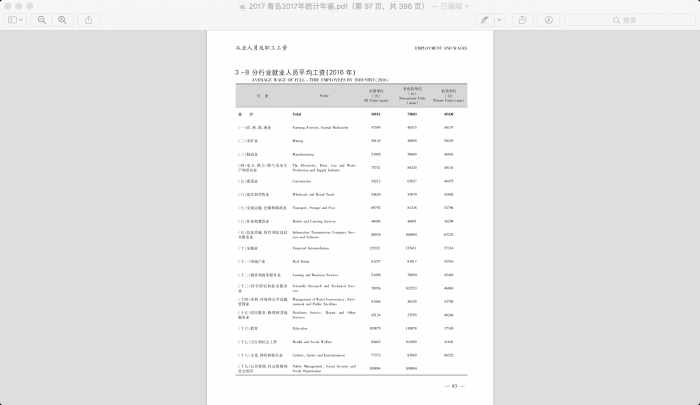Image resolution: width=700 pixels, height=405 pixels.
Task: Open the sidebar view options button
Action: [13, 20]
